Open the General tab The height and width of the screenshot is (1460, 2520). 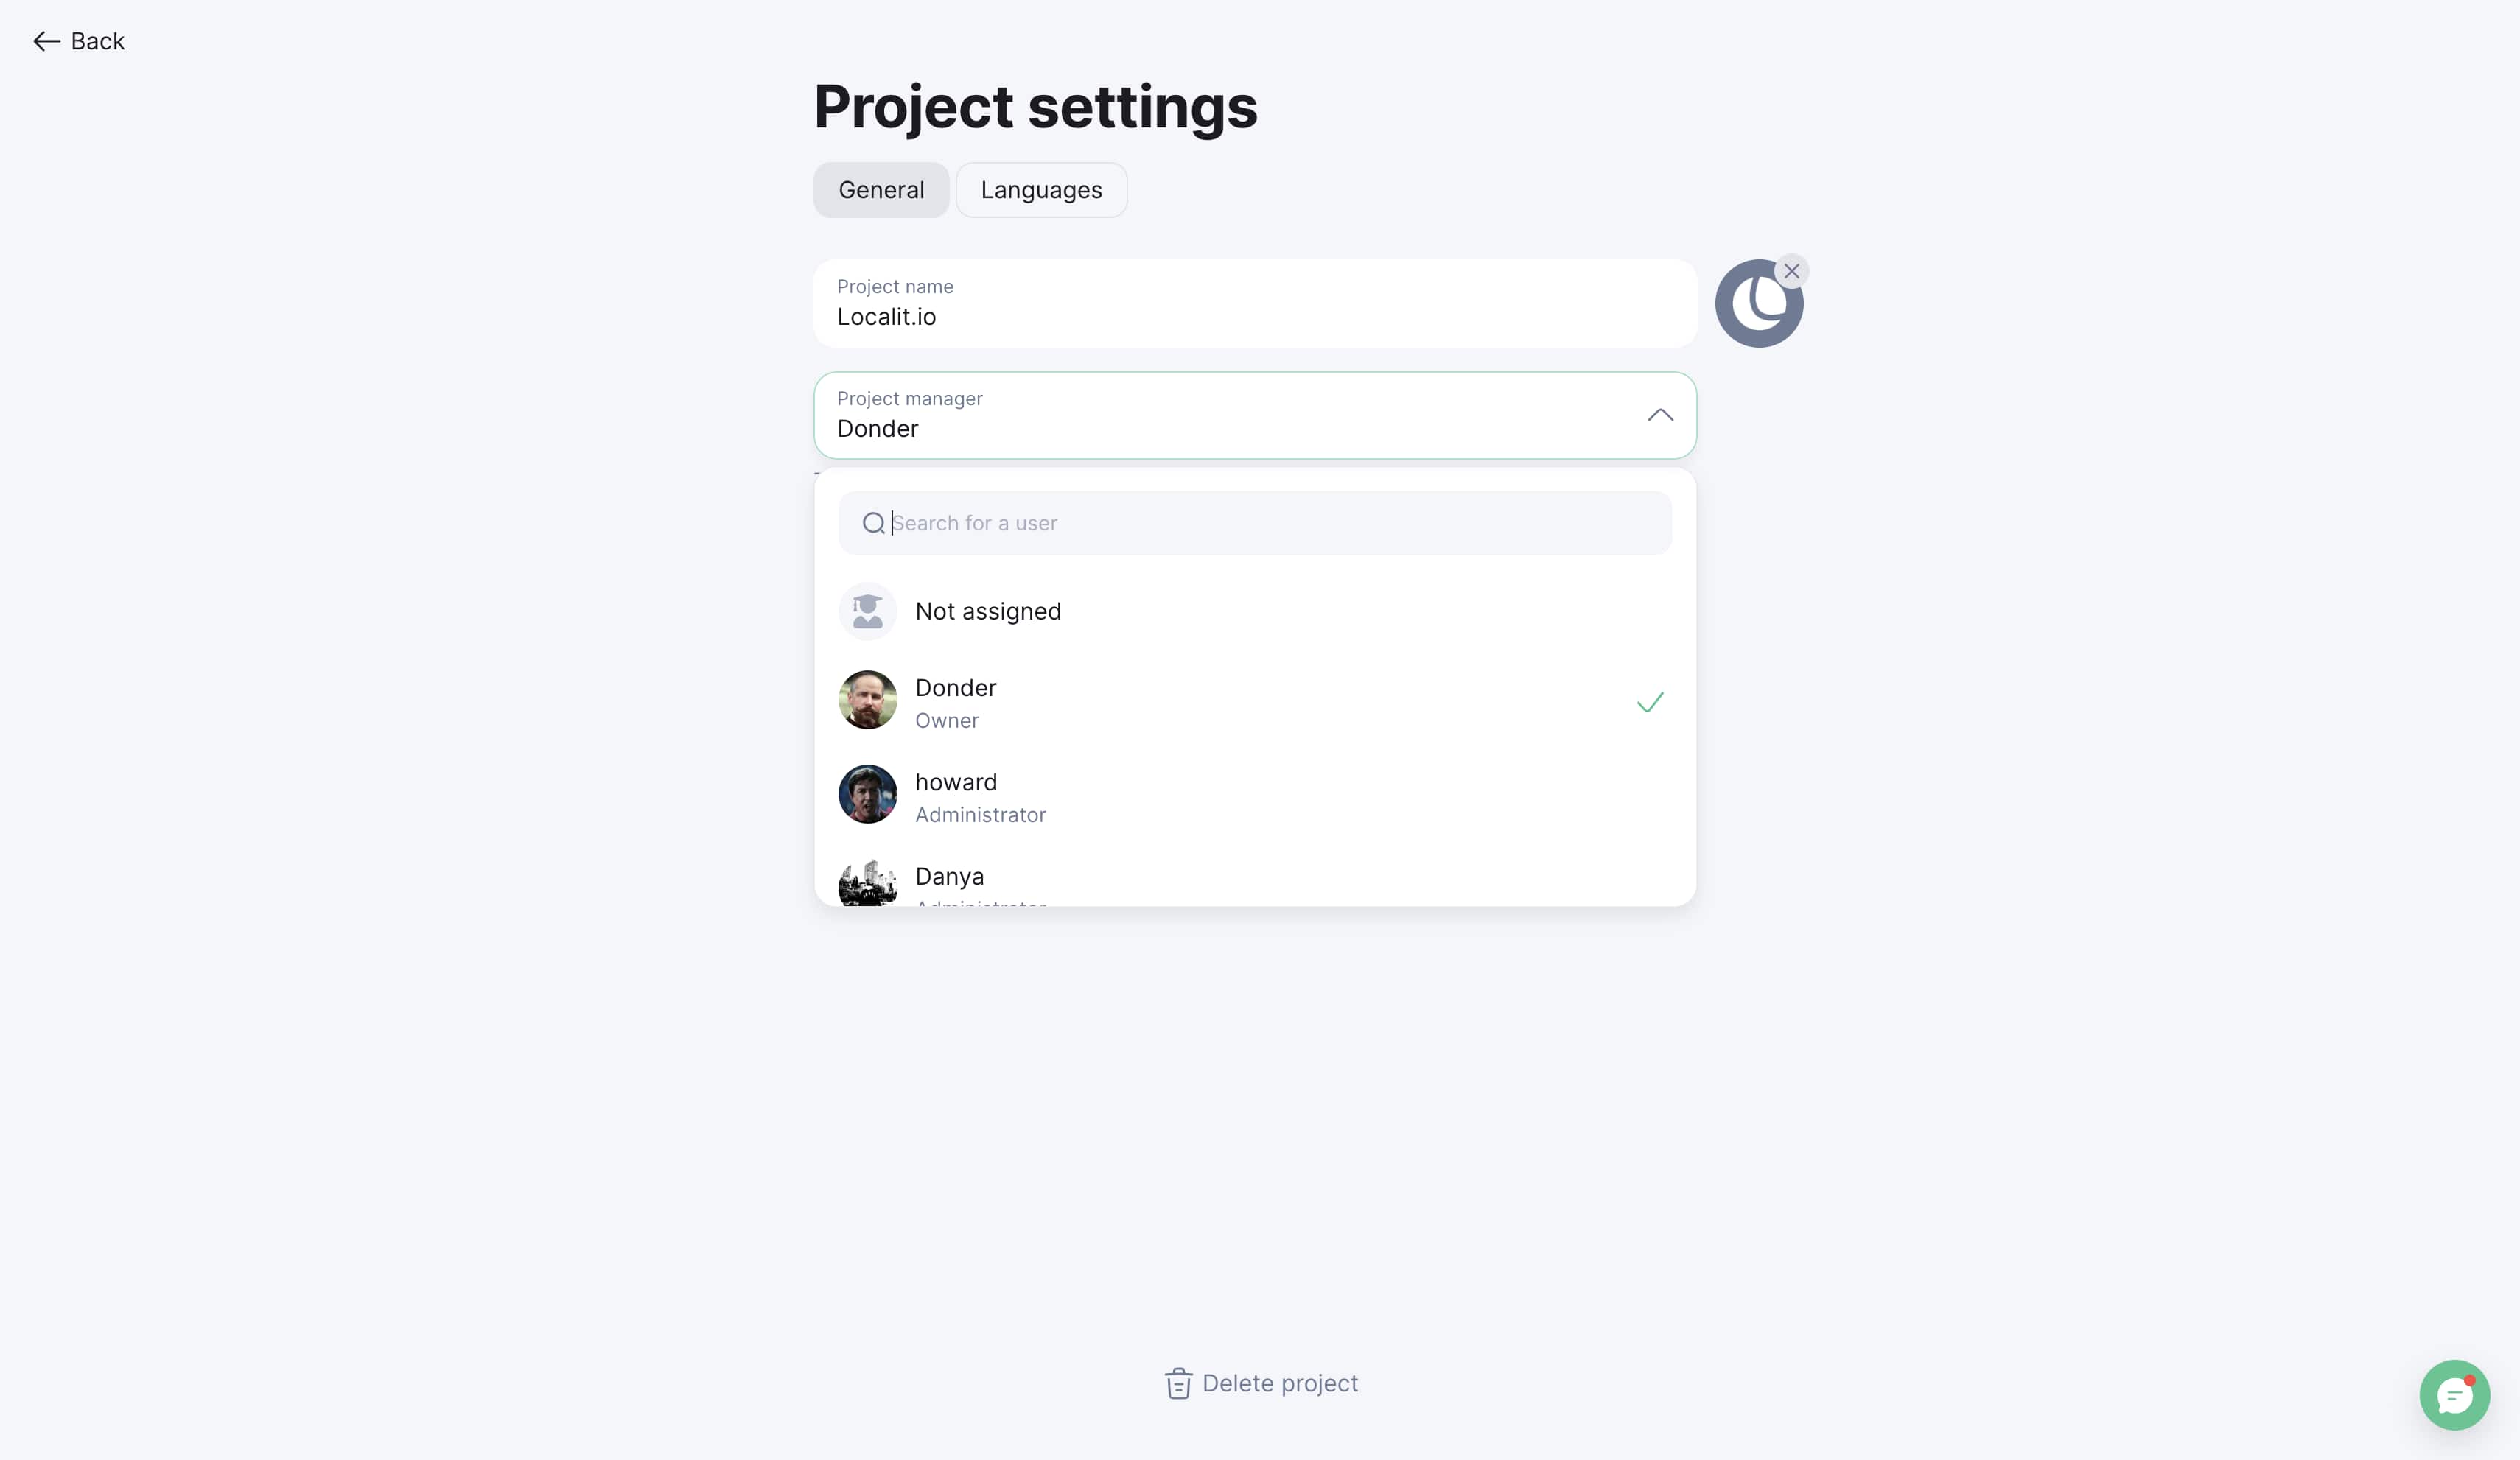881,190
